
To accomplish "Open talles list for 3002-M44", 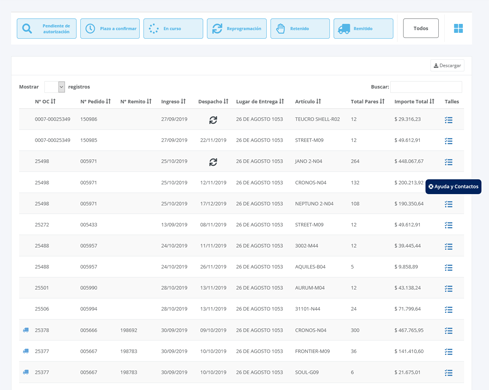I will click(449, 247).
